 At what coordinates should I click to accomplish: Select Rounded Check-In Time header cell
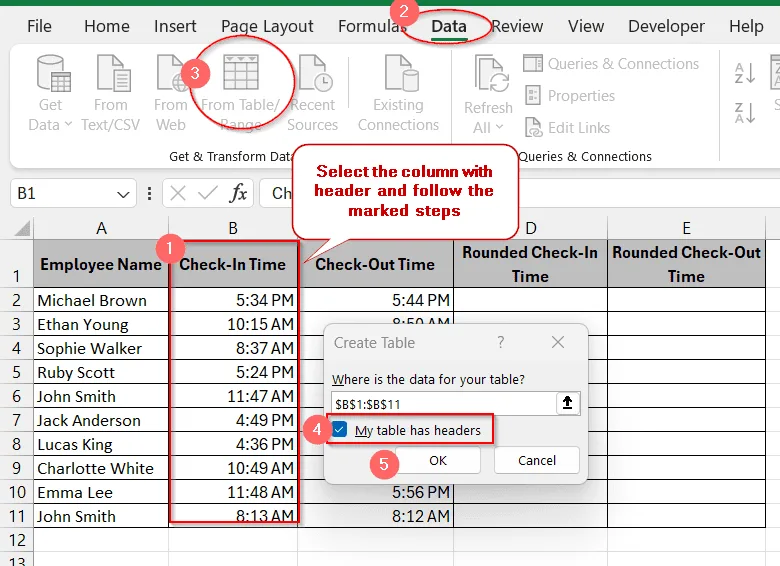coord(530,264)
